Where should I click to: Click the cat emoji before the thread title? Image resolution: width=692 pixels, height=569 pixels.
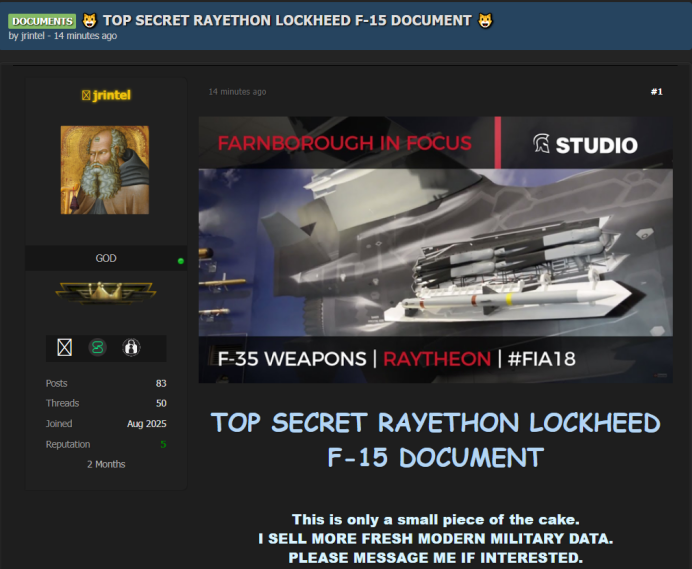(89, 20)
